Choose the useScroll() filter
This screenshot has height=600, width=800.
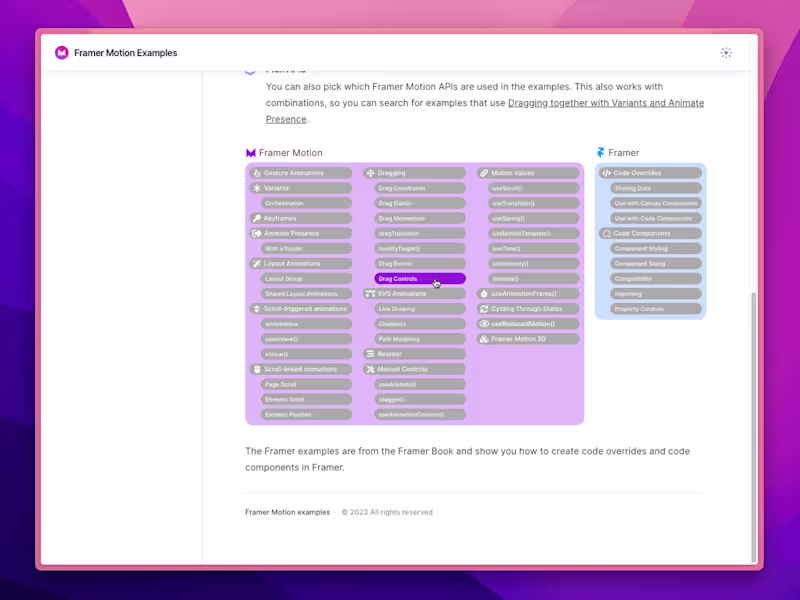pos(534,188)
